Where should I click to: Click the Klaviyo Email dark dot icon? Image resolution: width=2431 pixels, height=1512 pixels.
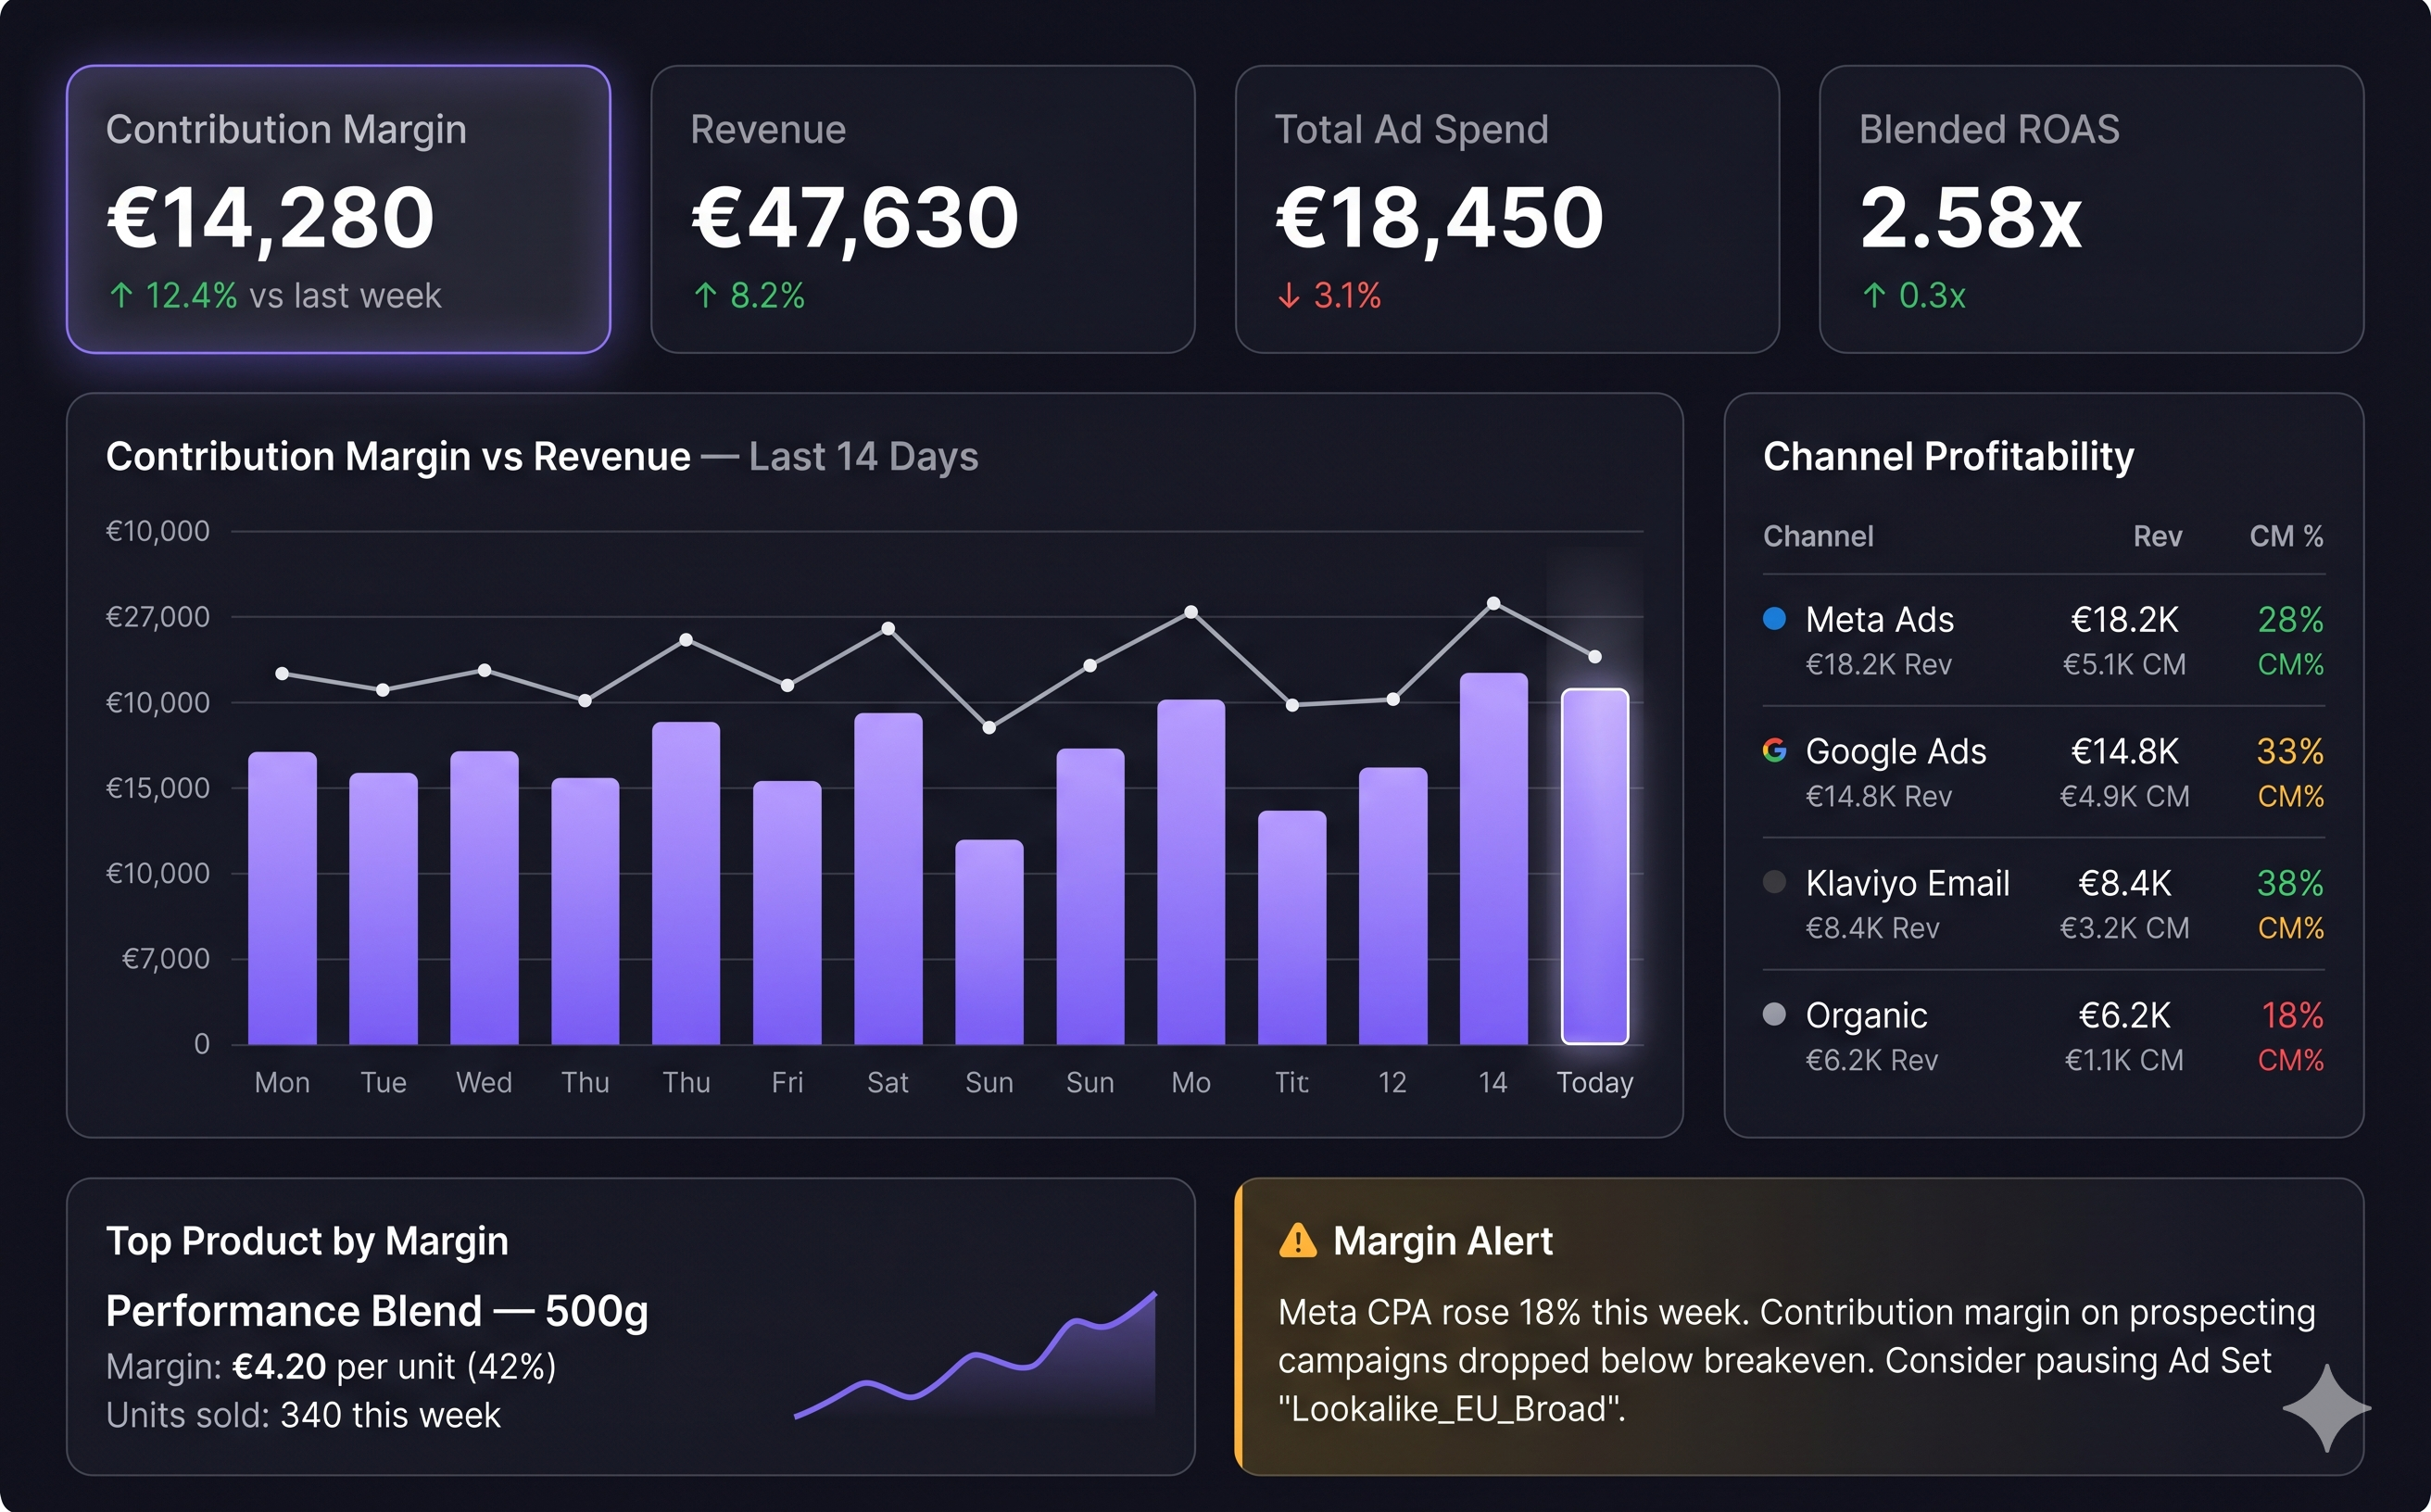point(1774,881)
